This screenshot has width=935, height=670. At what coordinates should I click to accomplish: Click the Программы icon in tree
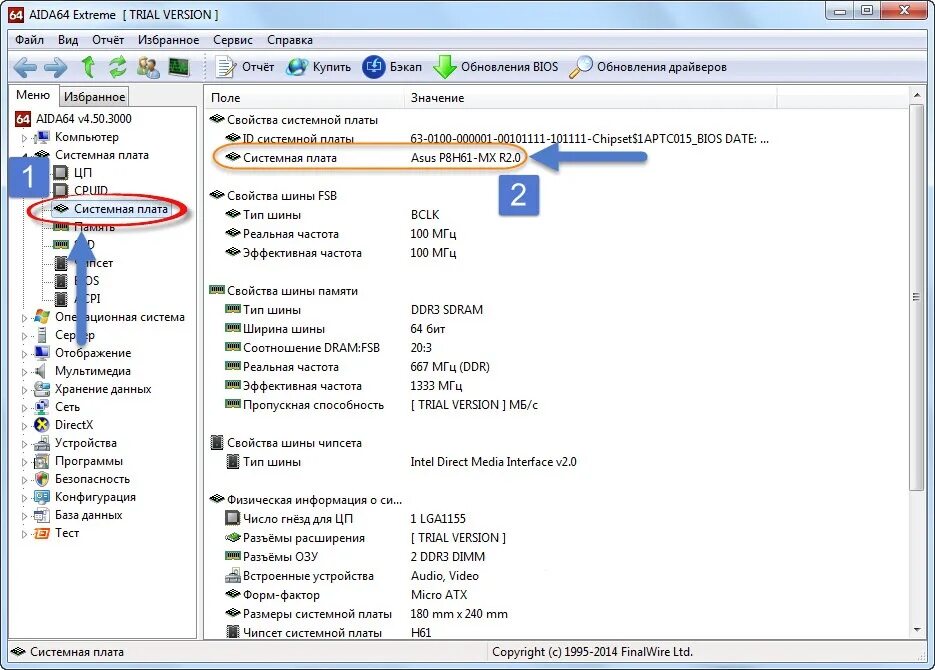point(42,461)
